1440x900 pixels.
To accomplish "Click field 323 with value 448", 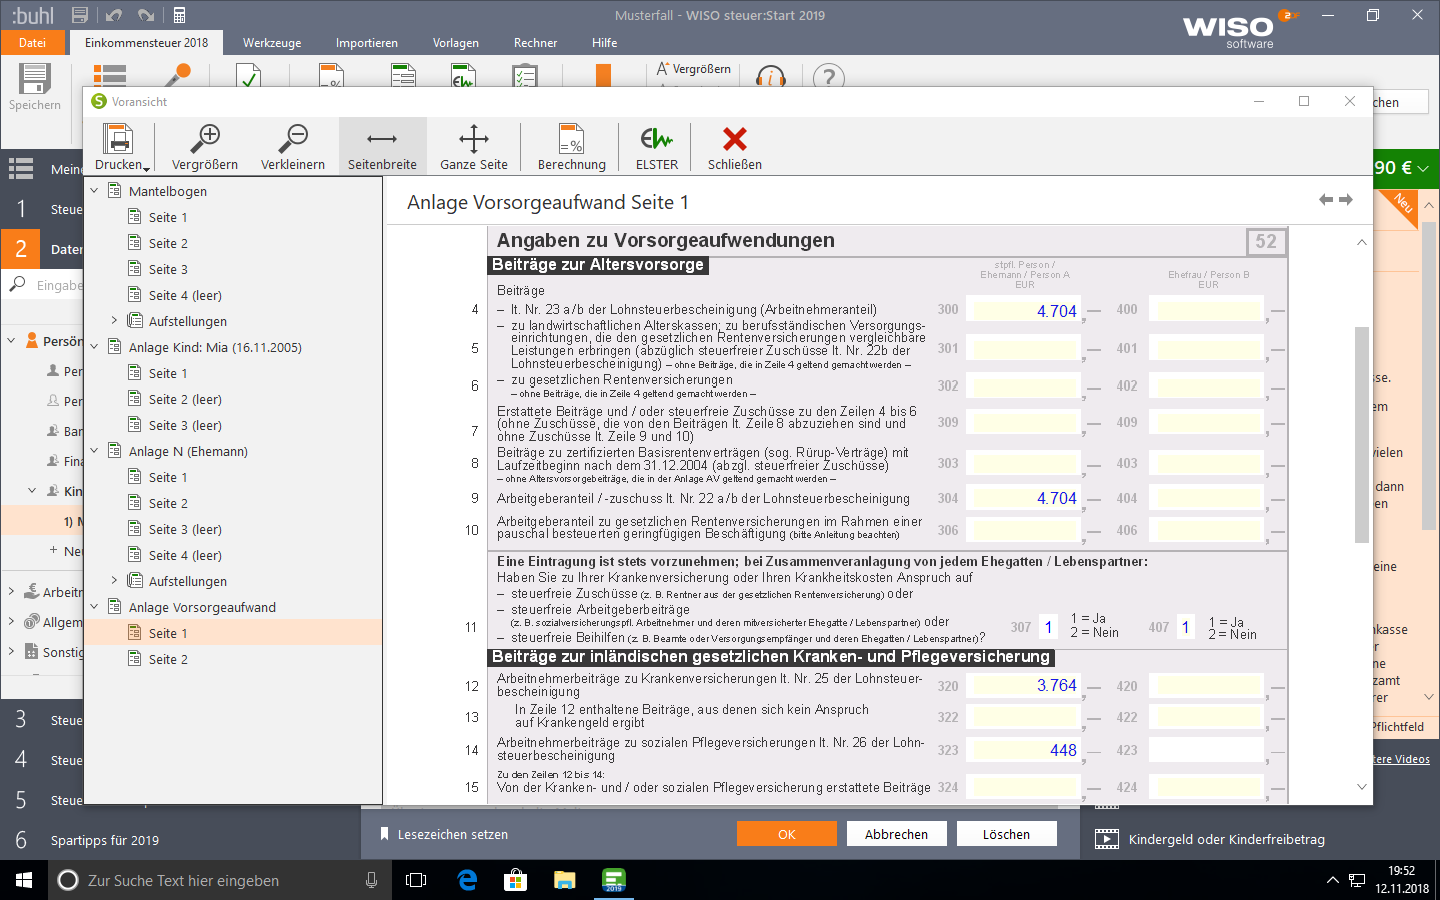I will 1026,750.
